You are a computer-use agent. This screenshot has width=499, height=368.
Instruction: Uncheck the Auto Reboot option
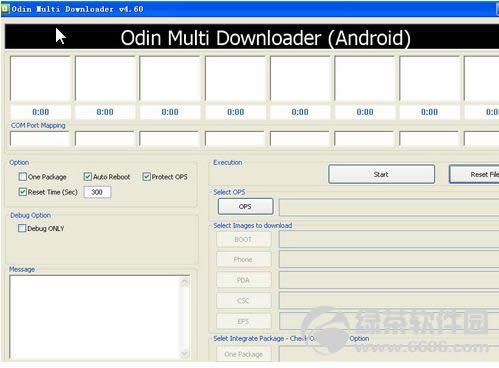coord(88,177)
